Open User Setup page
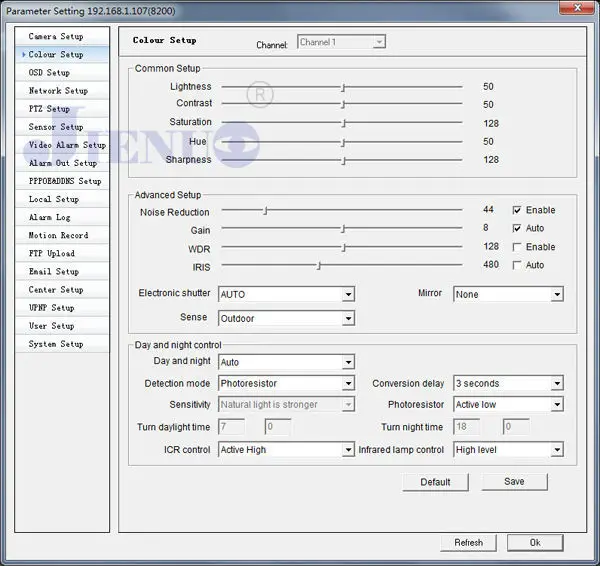Image resolution: width=600 pixels, height=566 pixels. tap(62, 326)
